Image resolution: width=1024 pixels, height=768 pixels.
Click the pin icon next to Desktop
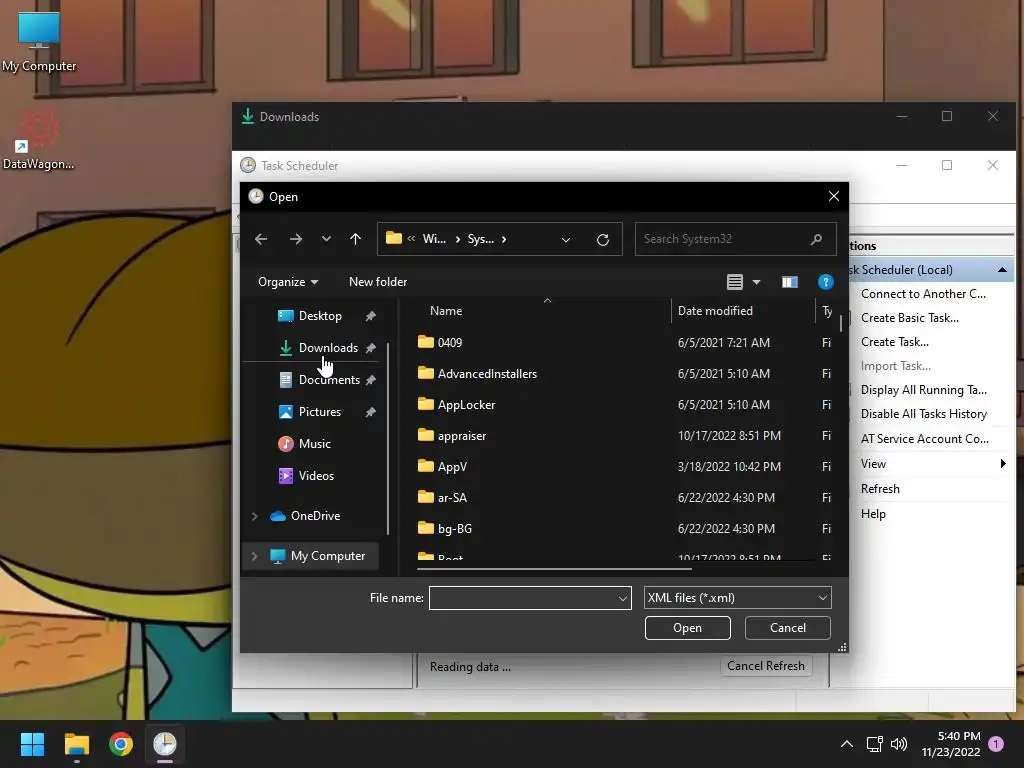[x=370, y=316]
